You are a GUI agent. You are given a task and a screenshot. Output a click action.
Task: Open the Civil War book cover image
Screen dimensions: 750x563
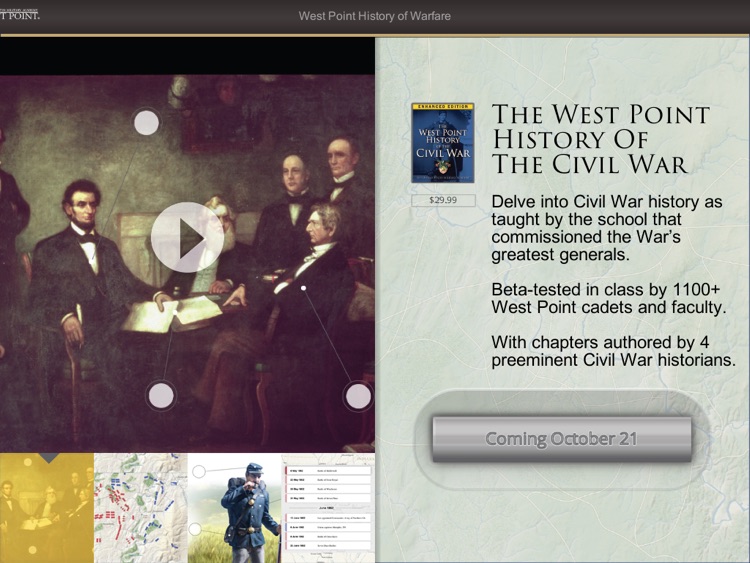pyautogui.click(x=443, y=143)
